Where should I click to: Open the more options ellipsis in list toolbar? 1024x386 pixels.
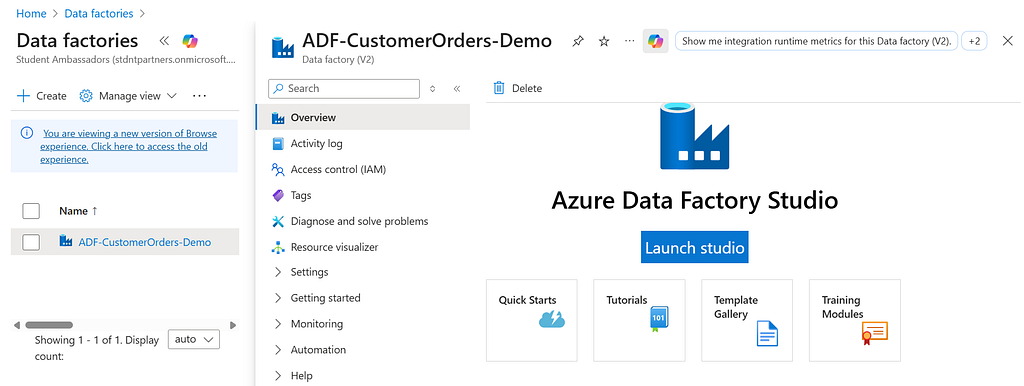pos(200,96)
